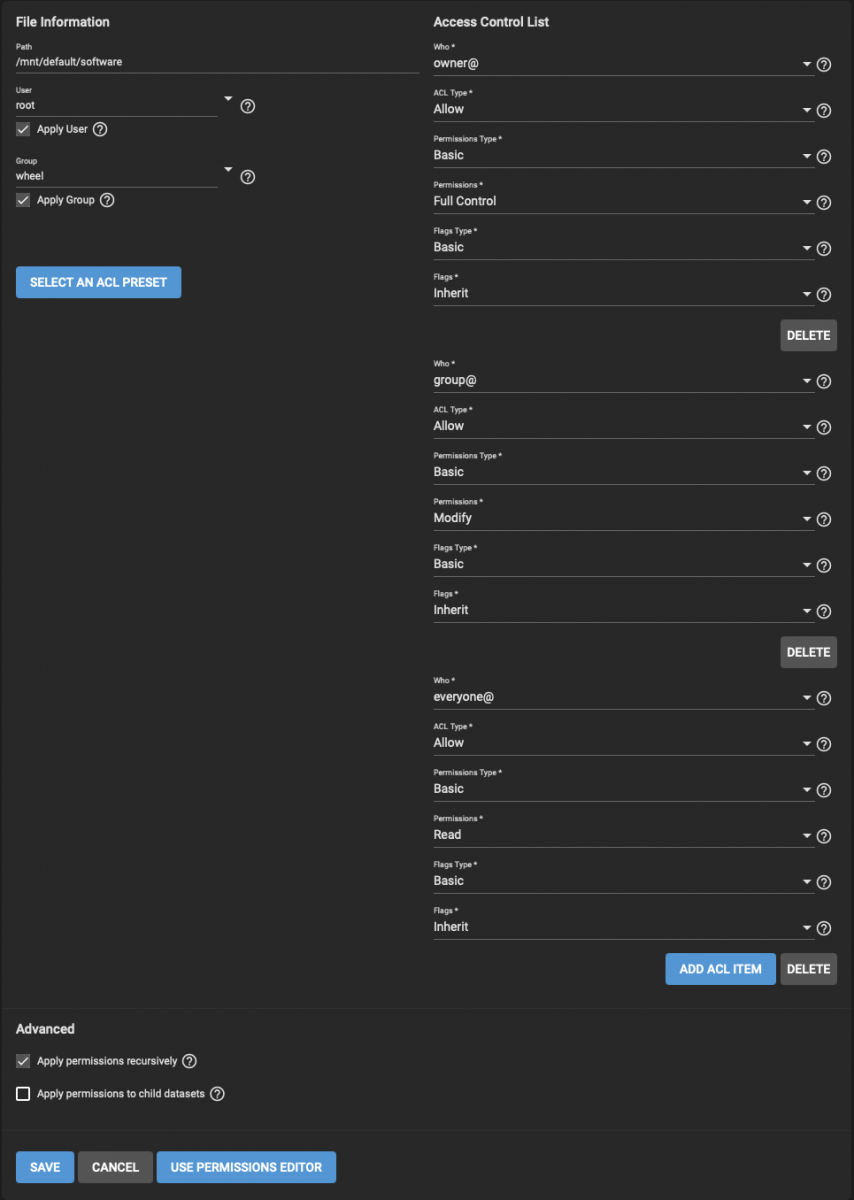Show help for Apply permissions to child datasets
The height and width of the screenshot is (1200, 854).
pos(217,1094)
